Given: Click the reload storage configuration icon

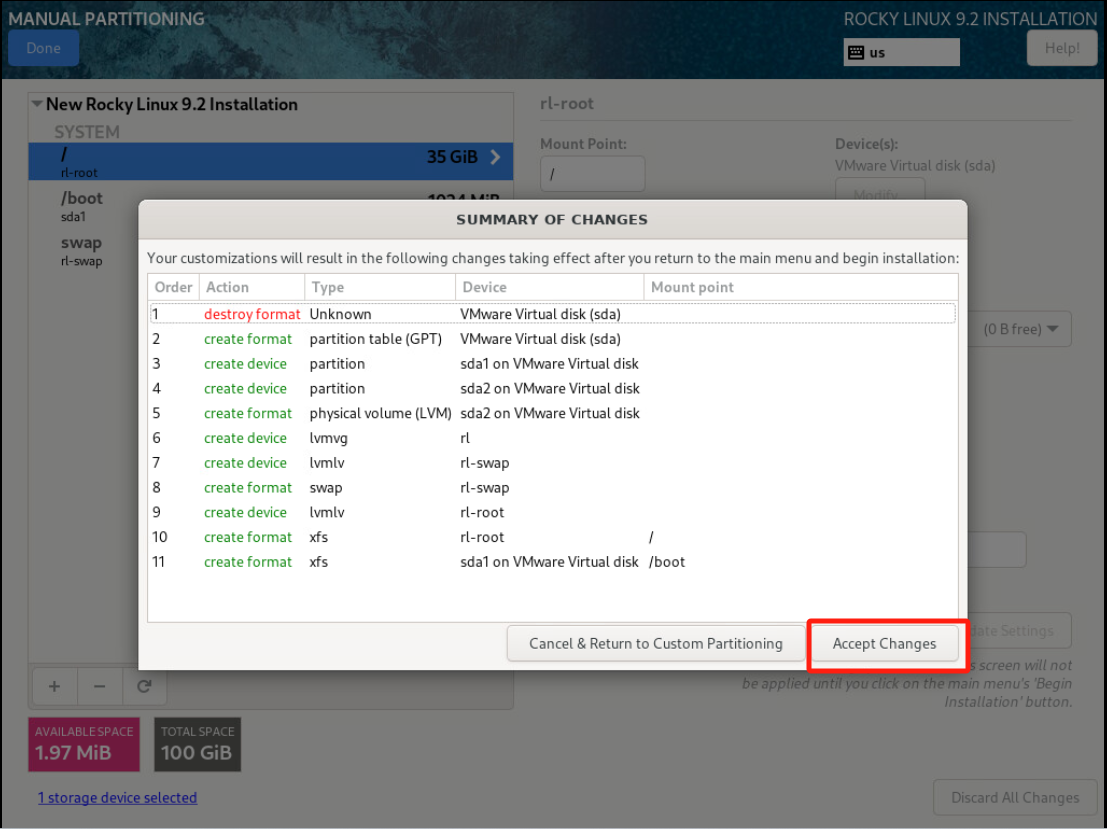Looking at the screenshot, I should pos(145,686).
